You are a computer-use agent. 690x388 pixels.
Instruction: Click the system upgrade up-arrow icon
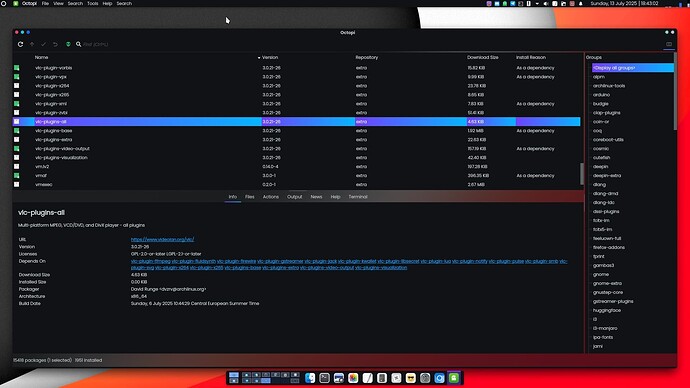[x=32, y=44]
